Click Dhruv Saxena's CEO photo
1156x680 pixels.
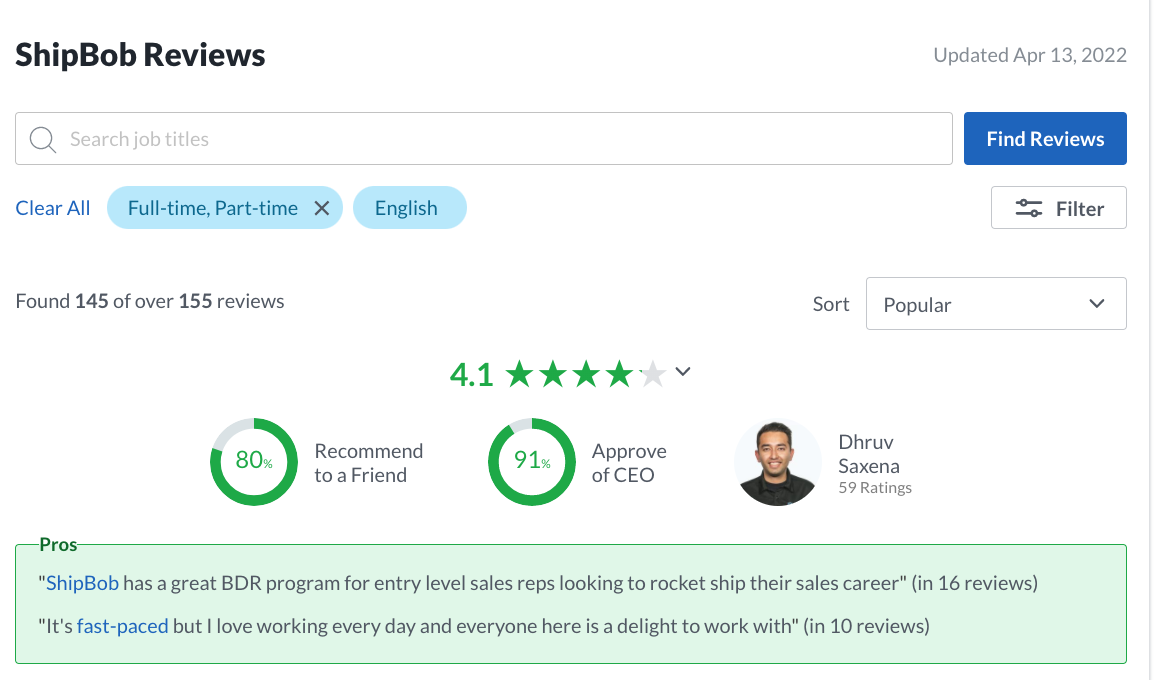click(777, 462)
